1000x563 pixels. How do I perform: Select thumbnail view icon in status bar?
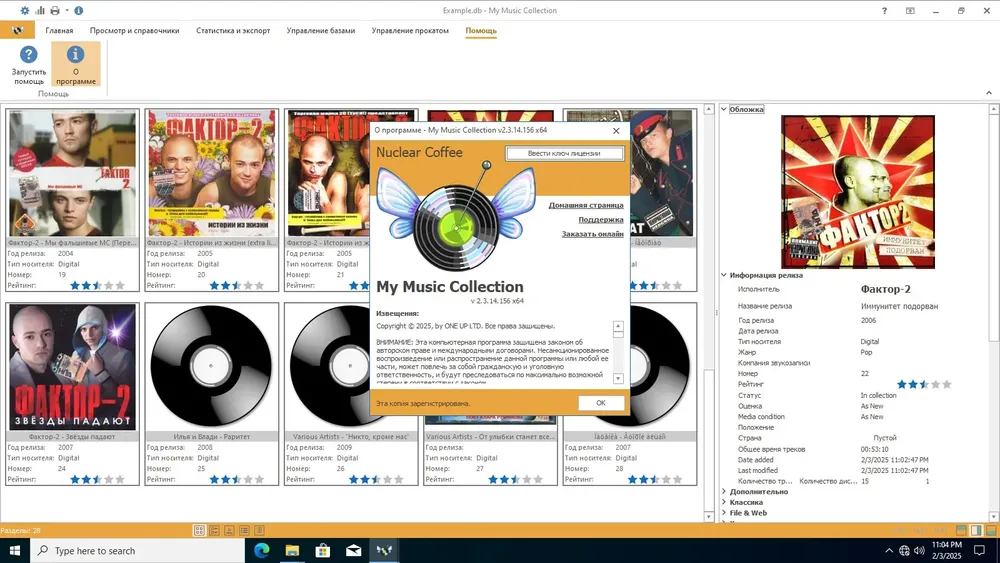pos(199,530)
